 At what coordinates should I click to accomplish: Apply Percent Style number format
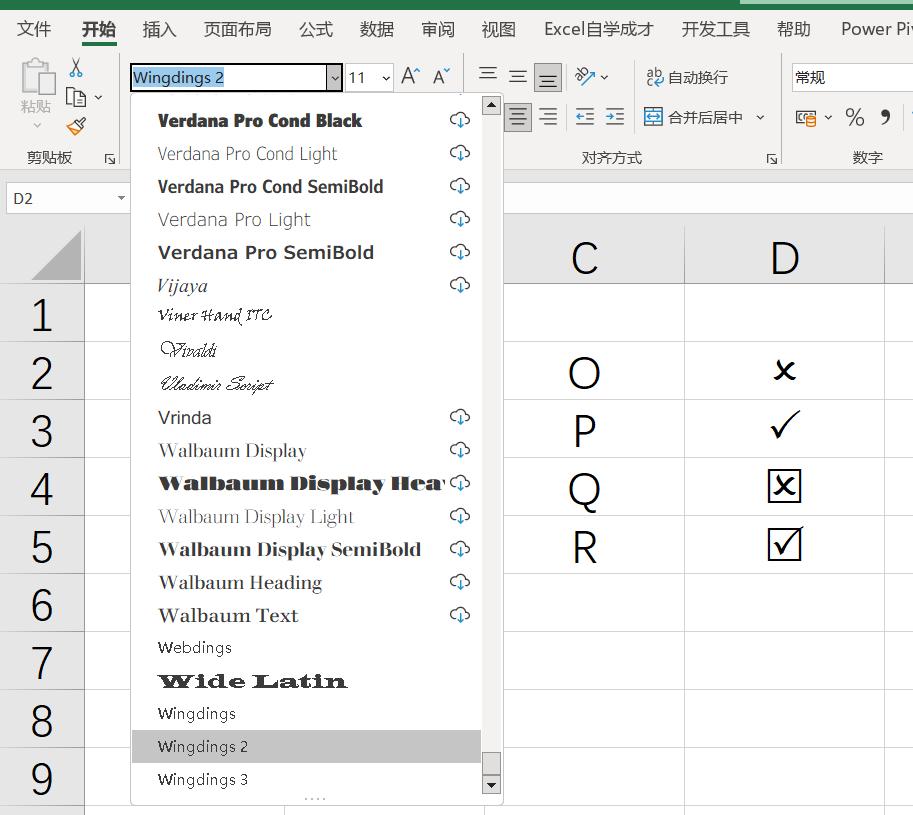[x=854, y=118]
